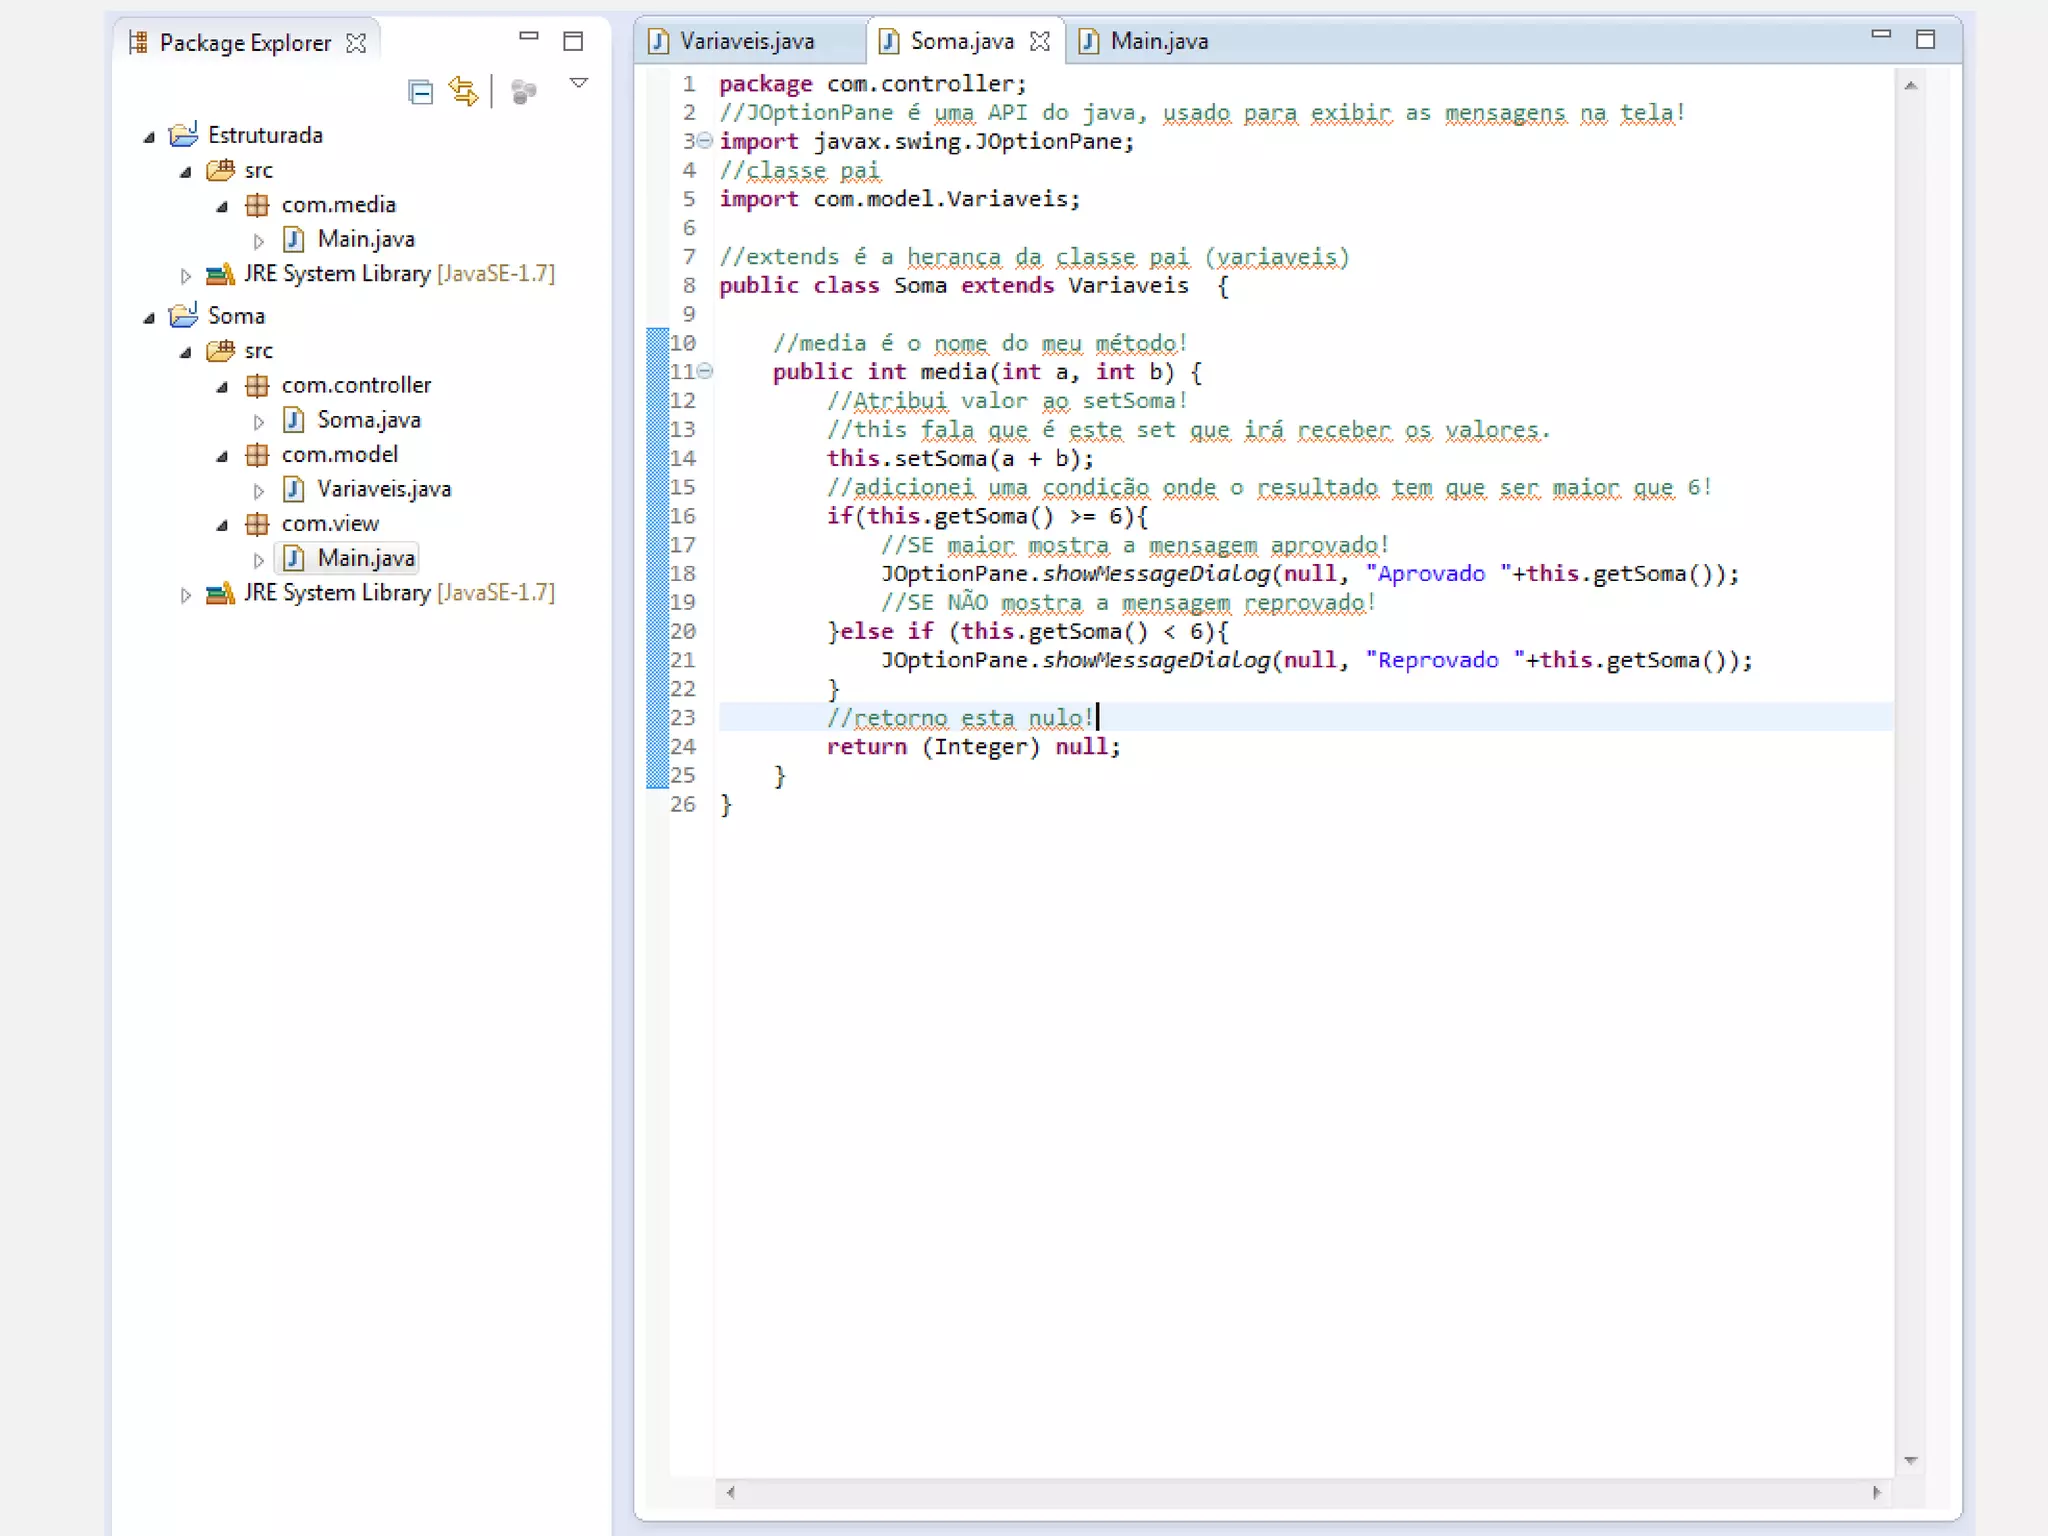Select Variaveis.java under com.model

(x=383, y=489)
